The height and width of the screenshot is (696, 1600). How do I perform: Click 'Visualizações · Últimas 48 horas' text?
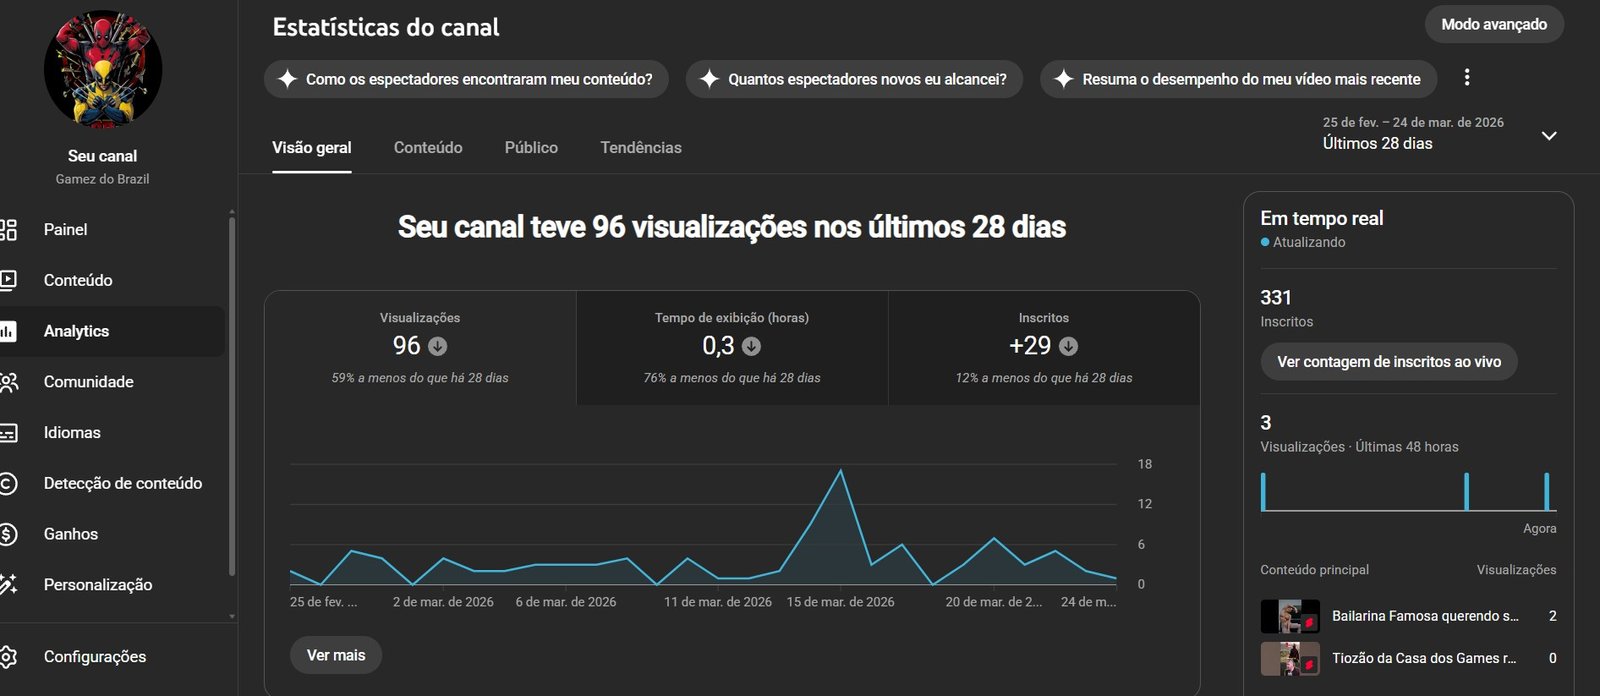(x=1359, y=447)
